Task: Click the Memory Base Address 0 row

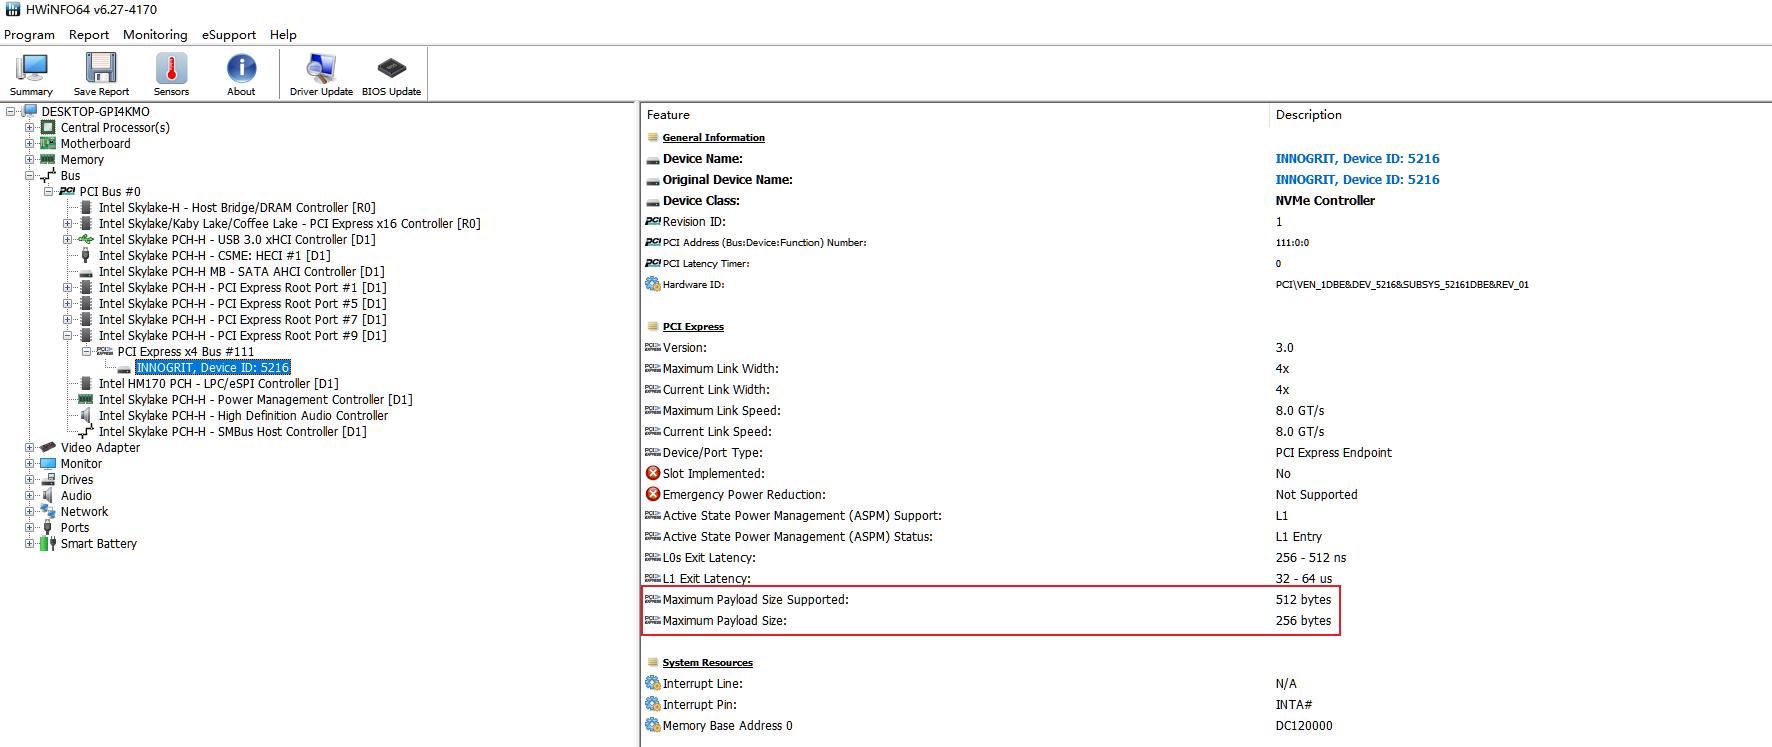Action: coord(989,726)
